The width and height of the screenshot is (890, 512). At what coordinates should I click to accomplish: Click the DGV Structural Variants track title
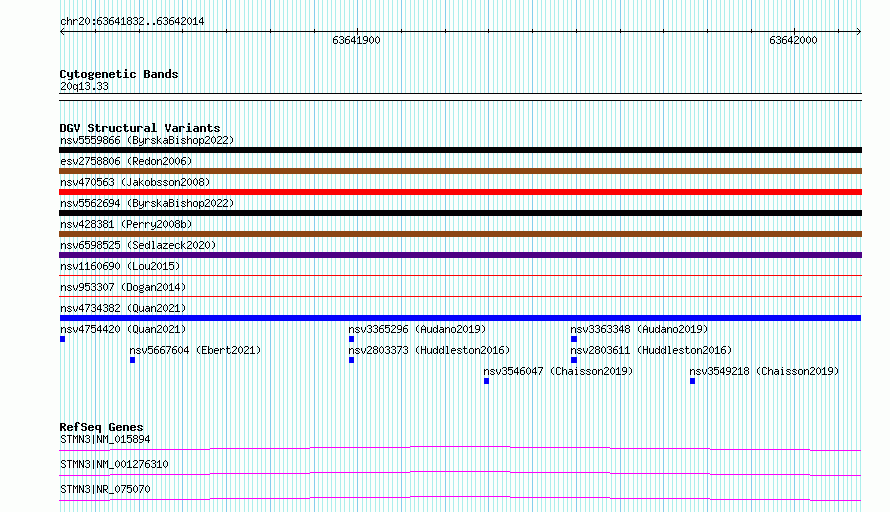140,128
